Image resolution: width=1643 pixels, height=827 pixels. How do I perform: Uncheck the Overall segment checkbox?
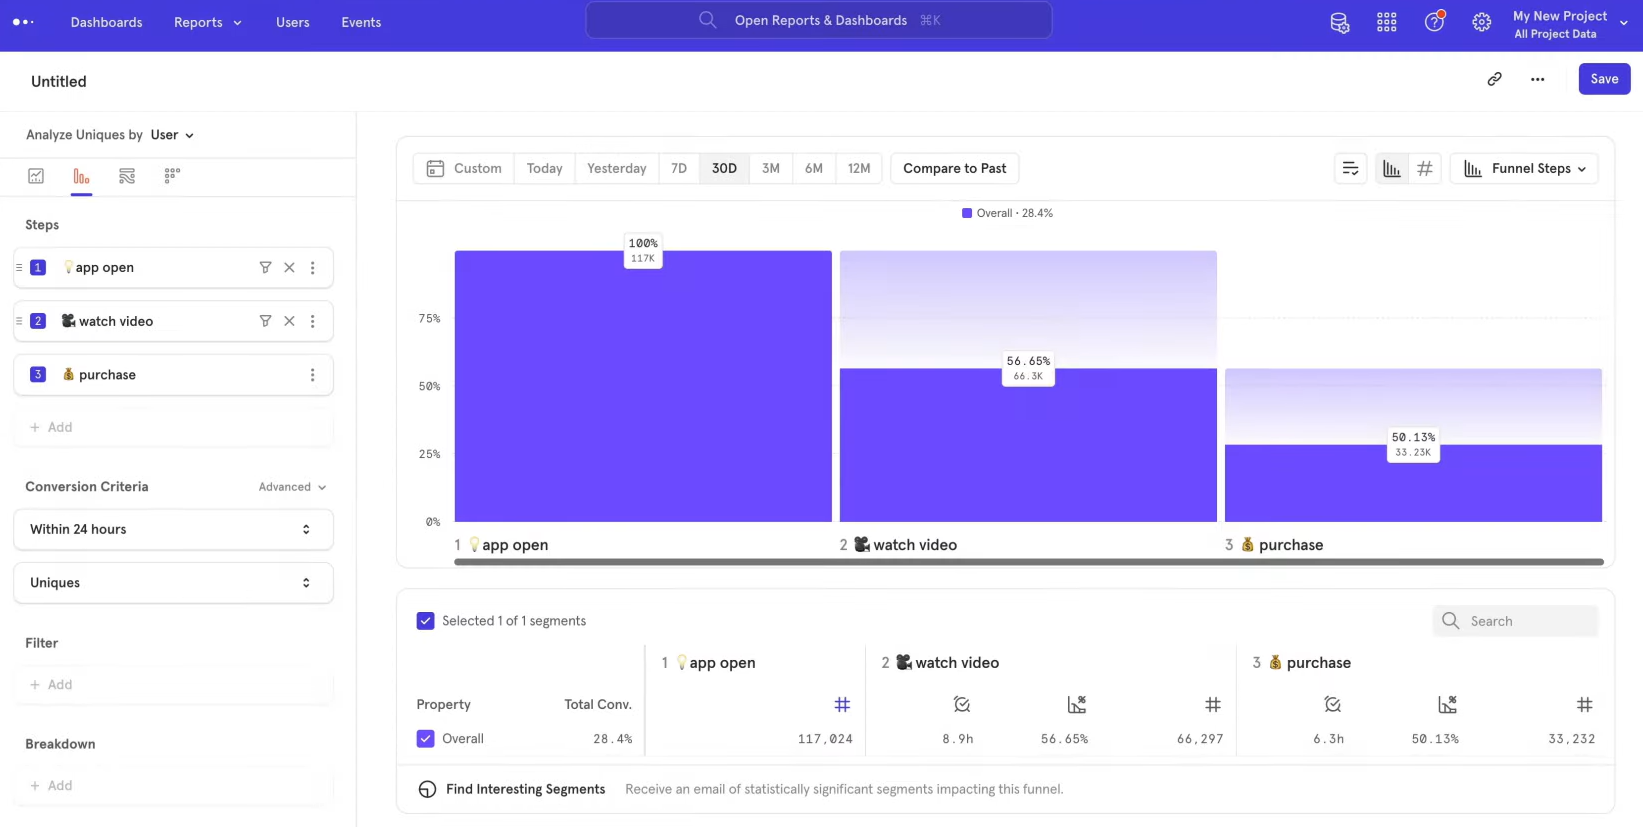(426, 739)
